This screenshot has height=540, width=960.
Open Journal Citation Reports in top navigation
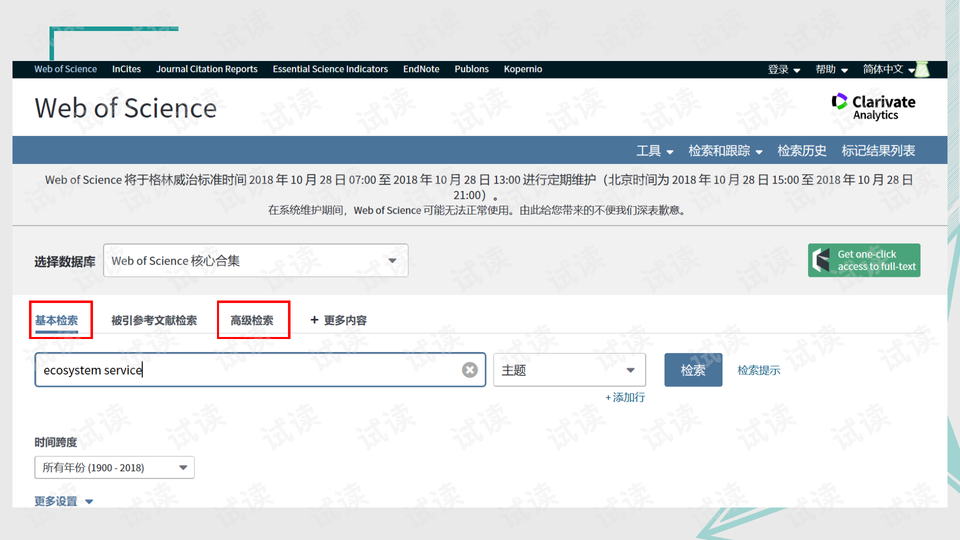(x=206, y=69)
